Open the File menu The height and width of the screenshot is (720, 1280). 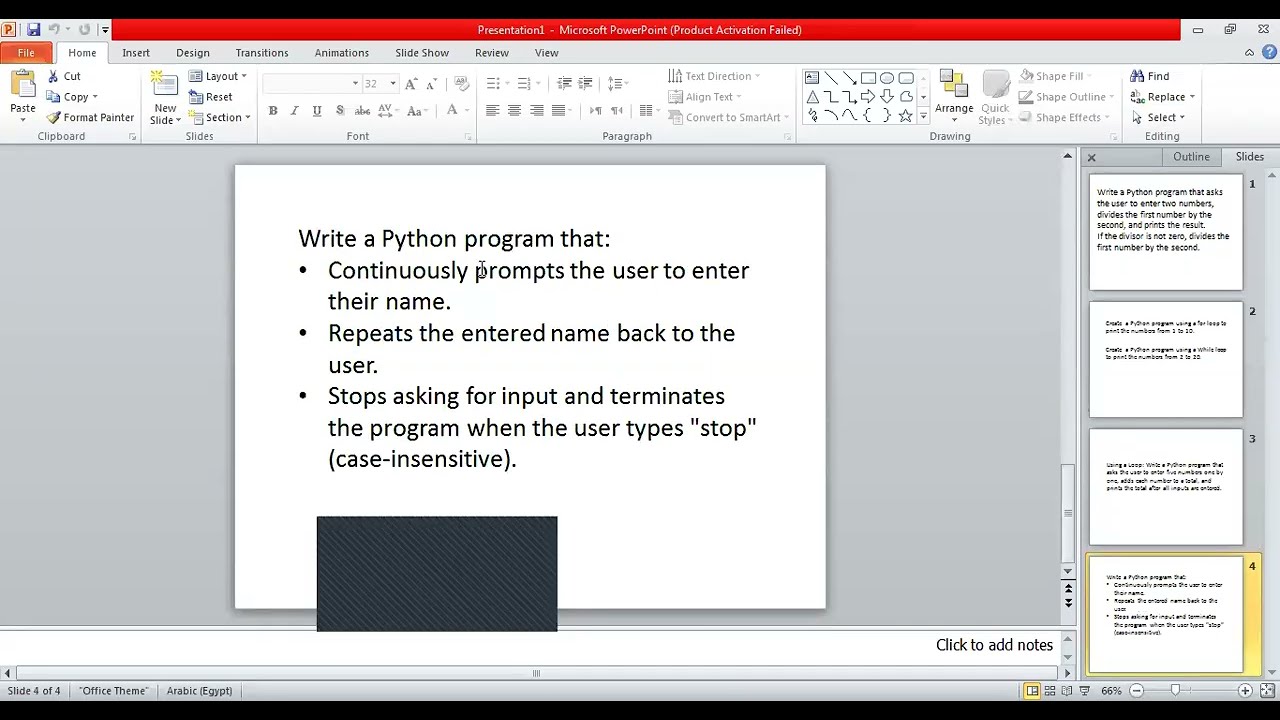pyautogui.click(x=26, y=53)
